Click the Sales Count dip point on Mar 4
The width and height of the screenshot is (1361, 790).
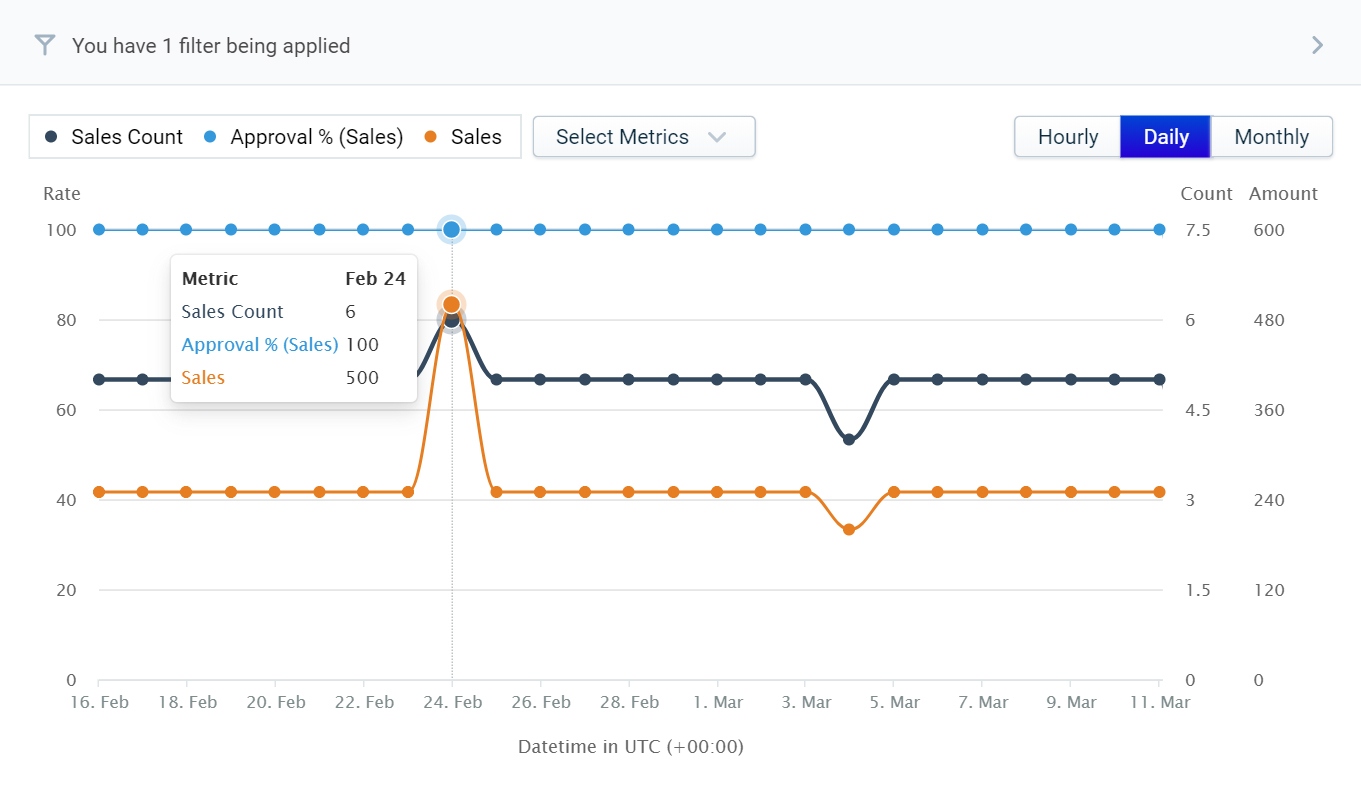coord(849,439)
